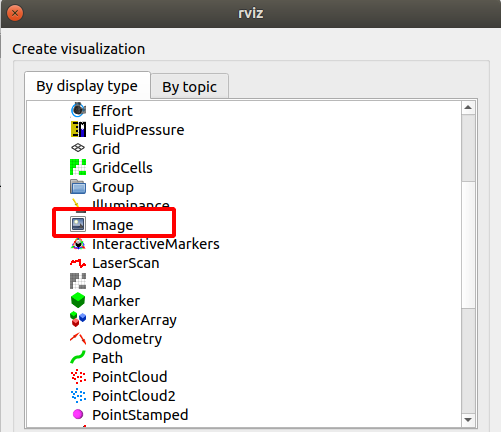This screenshot has height=432, width=502.
Task: Click the Effort display type icon
Action: coord(78,110)
